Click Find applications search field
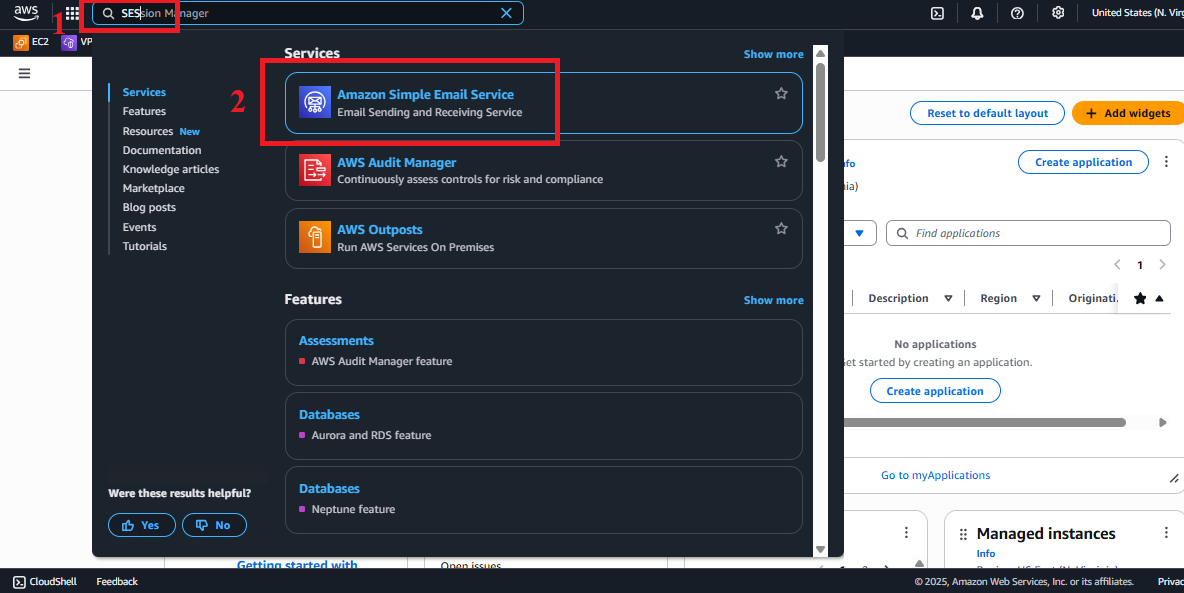 pos(1028,233)
